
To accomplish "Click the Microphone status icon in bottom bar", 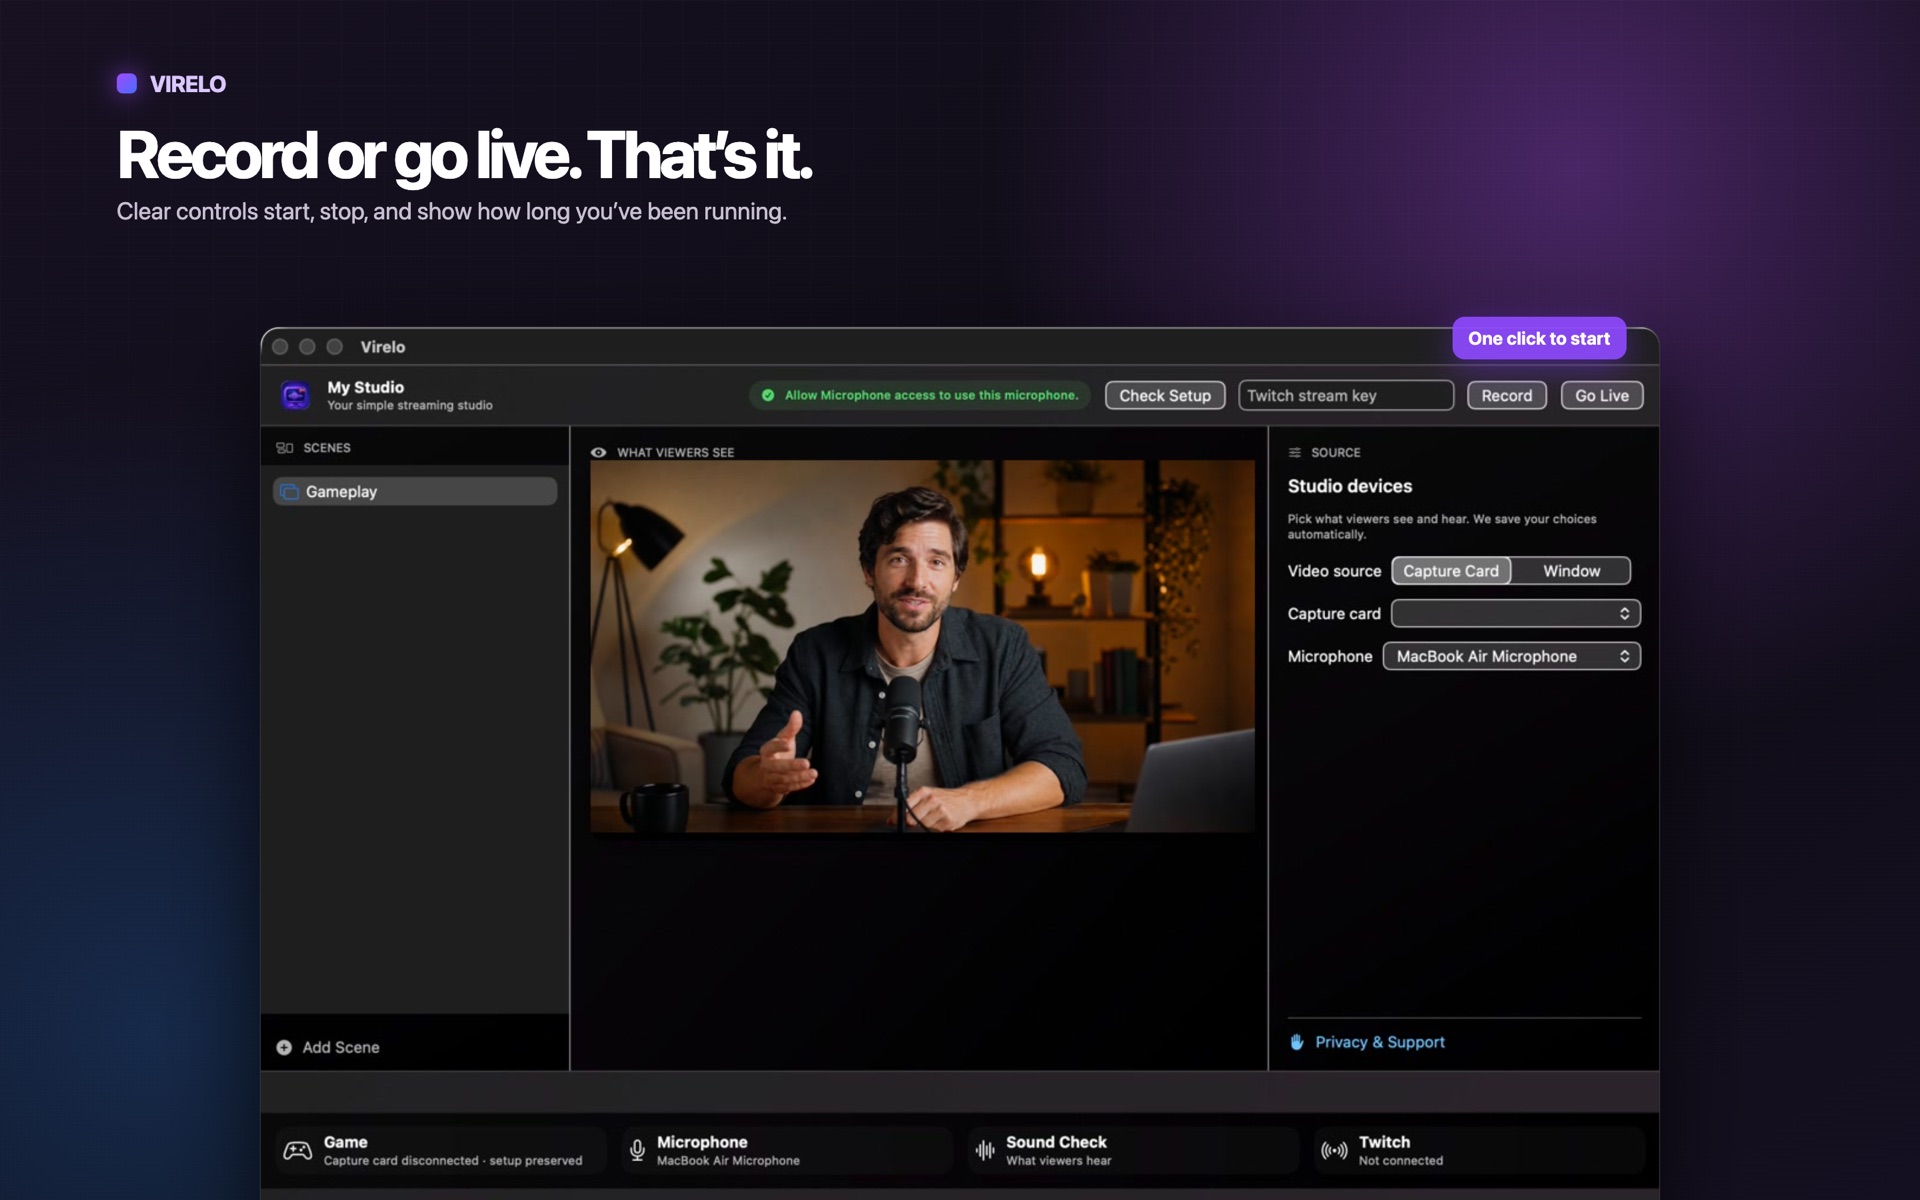I will [x=637, y=1151].
